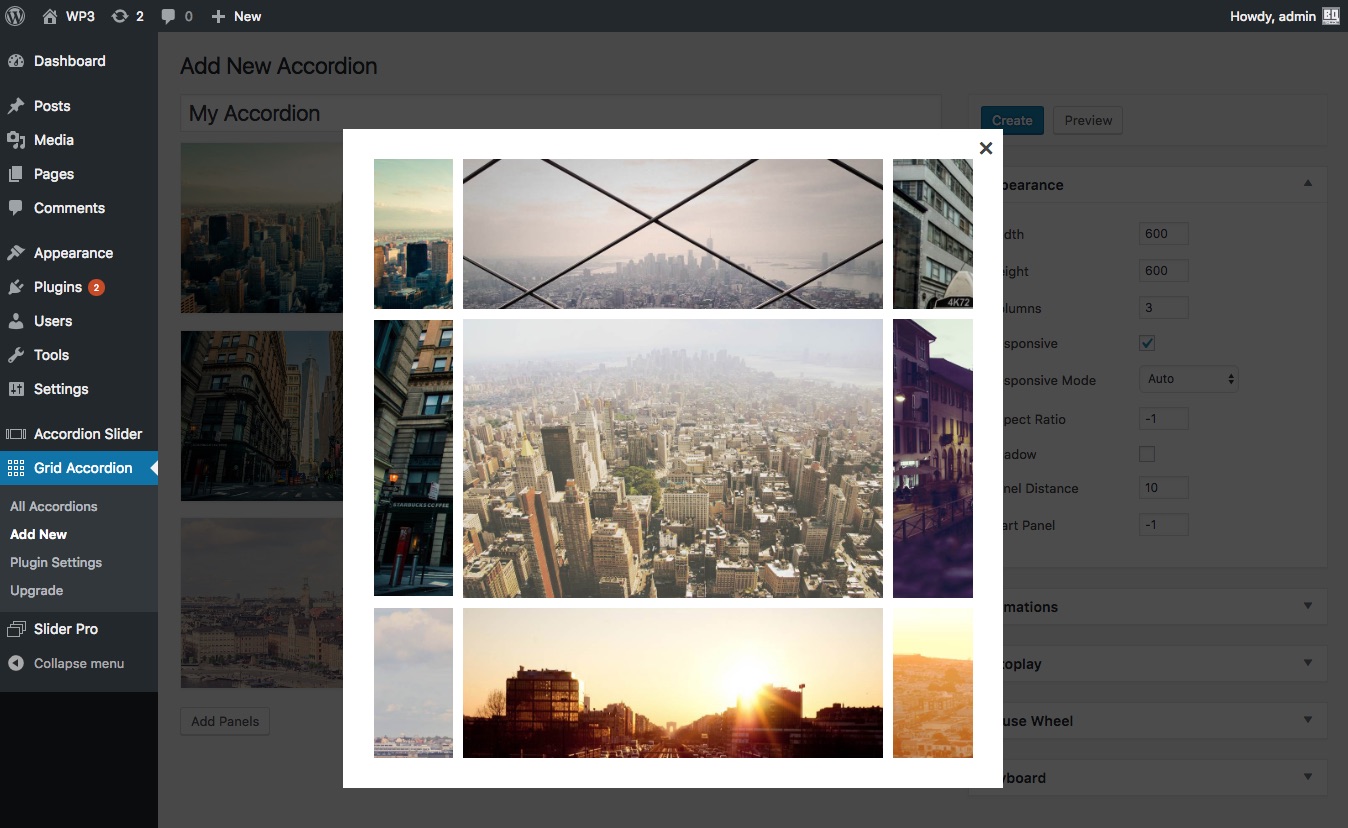This screenshot has width=1348, height=828.
Task: Select the top right taxi building panel
Action: 933,234
